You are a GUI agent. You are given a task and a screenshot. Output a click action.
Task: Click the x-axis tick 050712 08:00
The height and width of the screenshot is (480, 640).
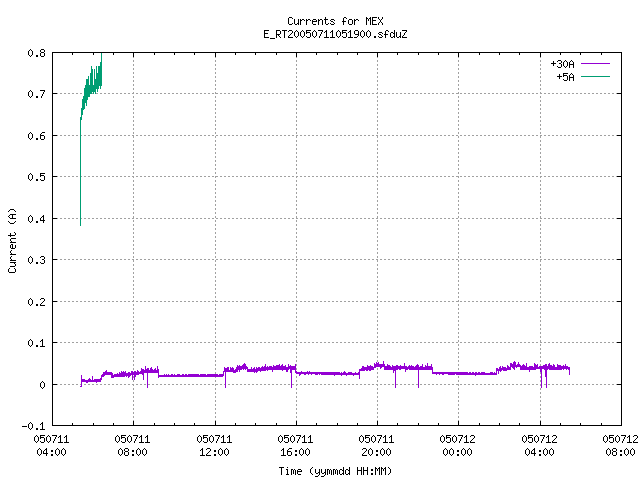coord(620,446)
